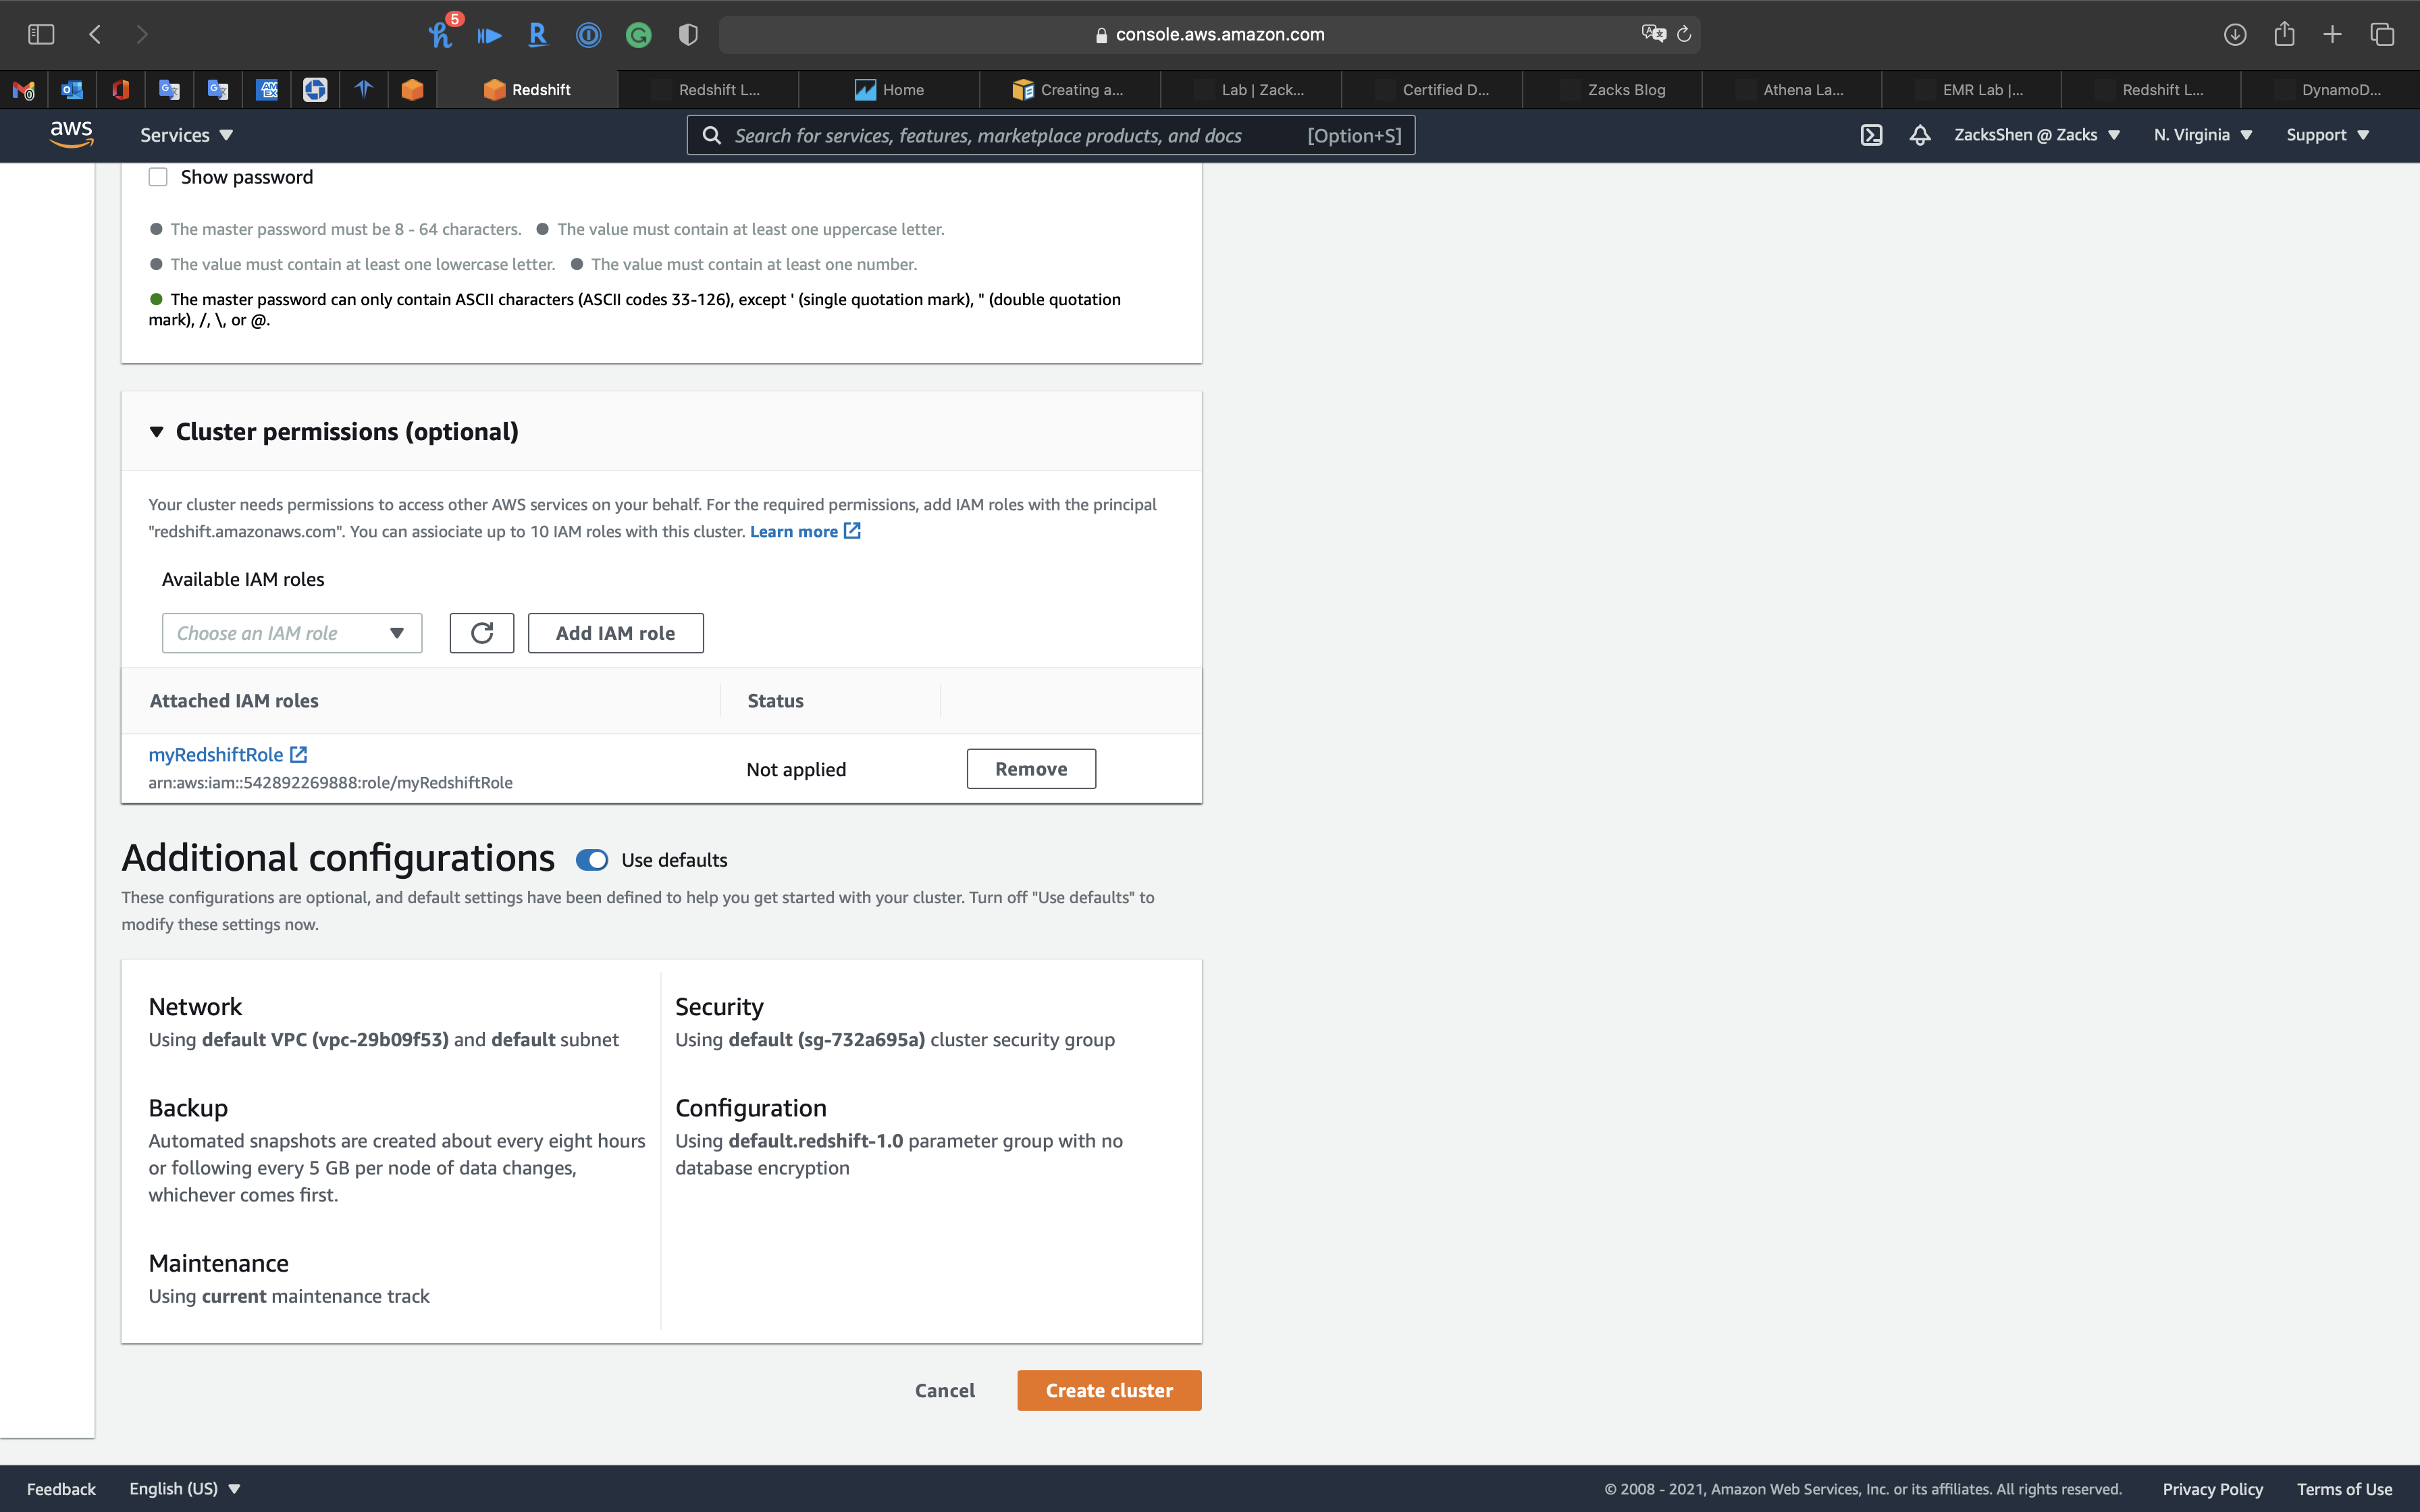Open Choose an IAM role dropdown
Image resolution: width=2420 pixels, height=1512 pixels.
[292, 633]
